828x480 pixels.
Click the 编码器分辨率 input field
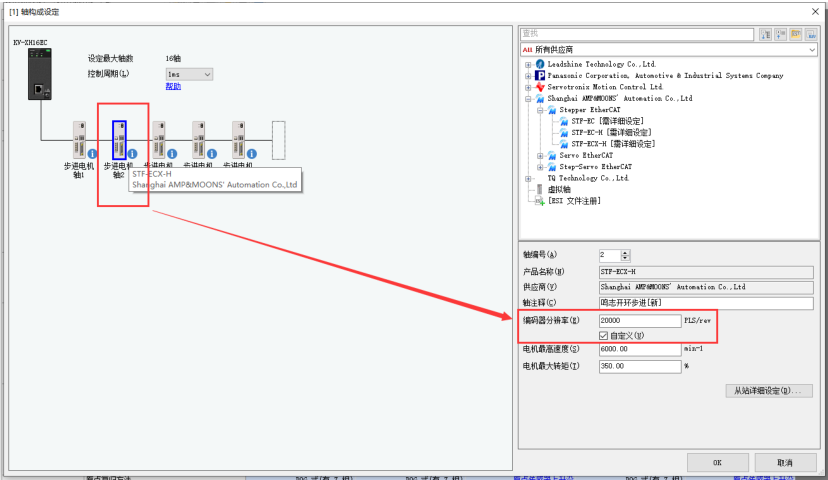(x=638, y=320)
